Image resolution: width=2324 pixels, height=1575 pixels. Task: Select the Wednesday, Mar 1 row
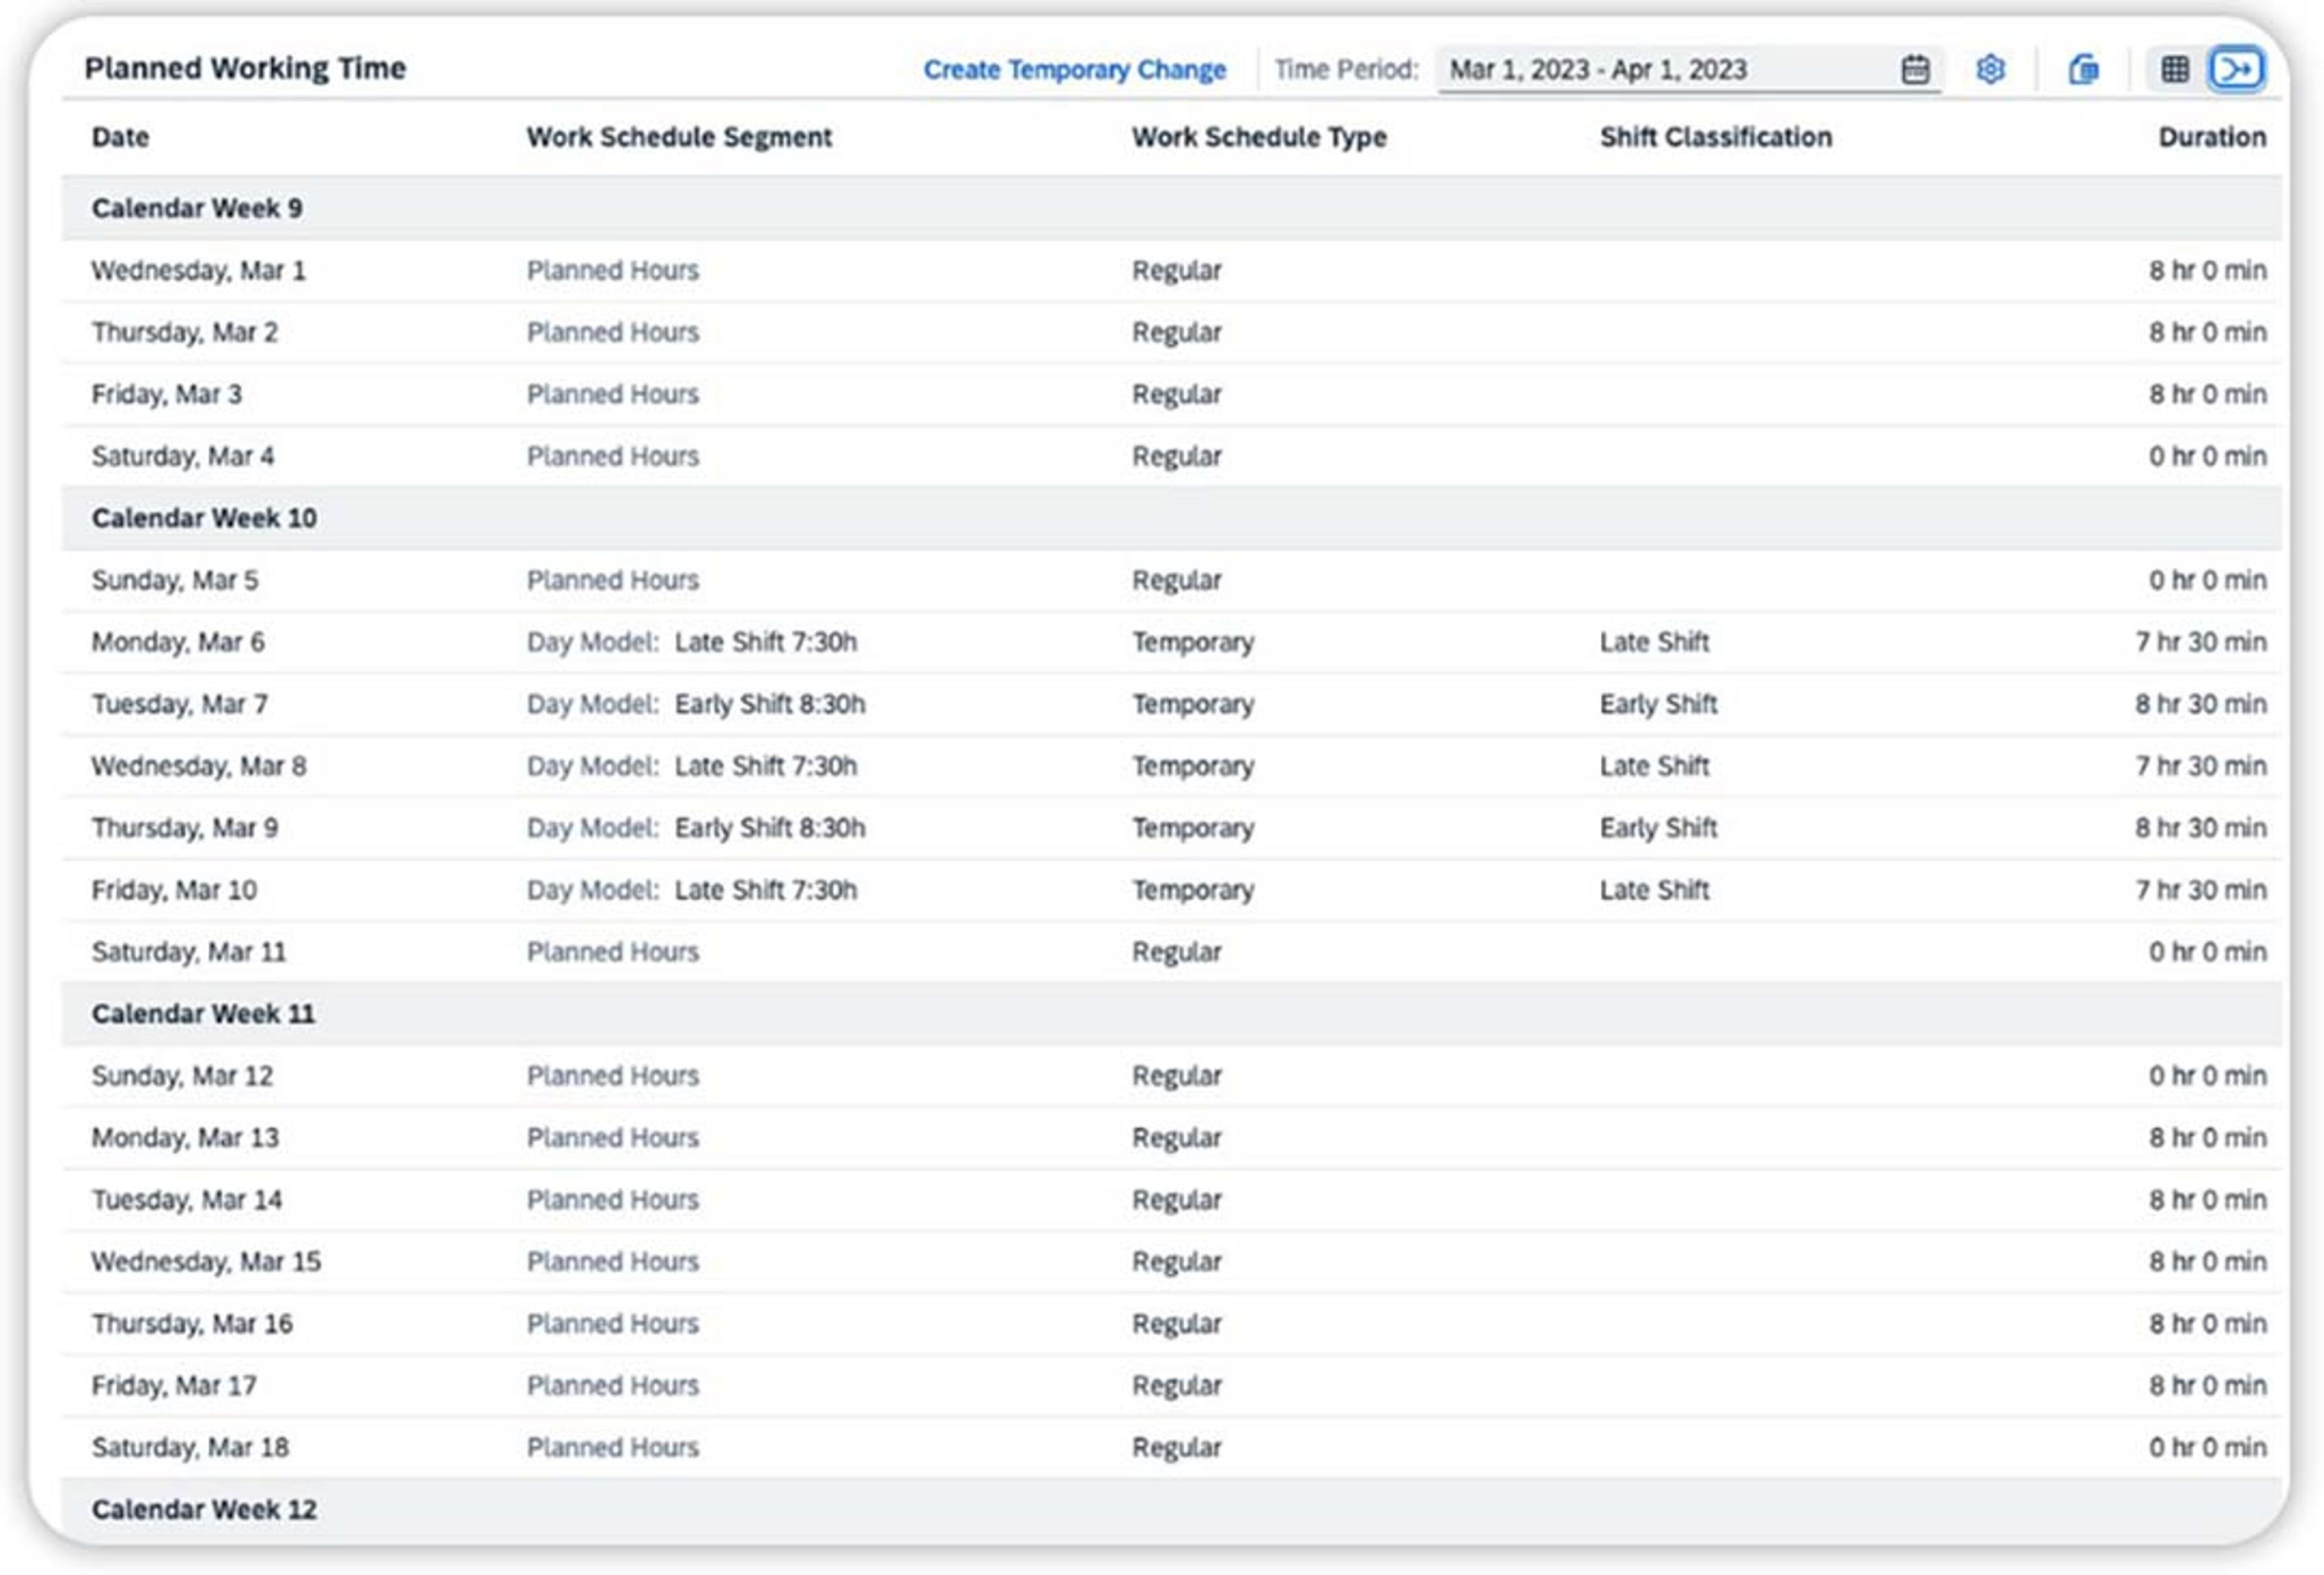click(x=1171, y=270)
